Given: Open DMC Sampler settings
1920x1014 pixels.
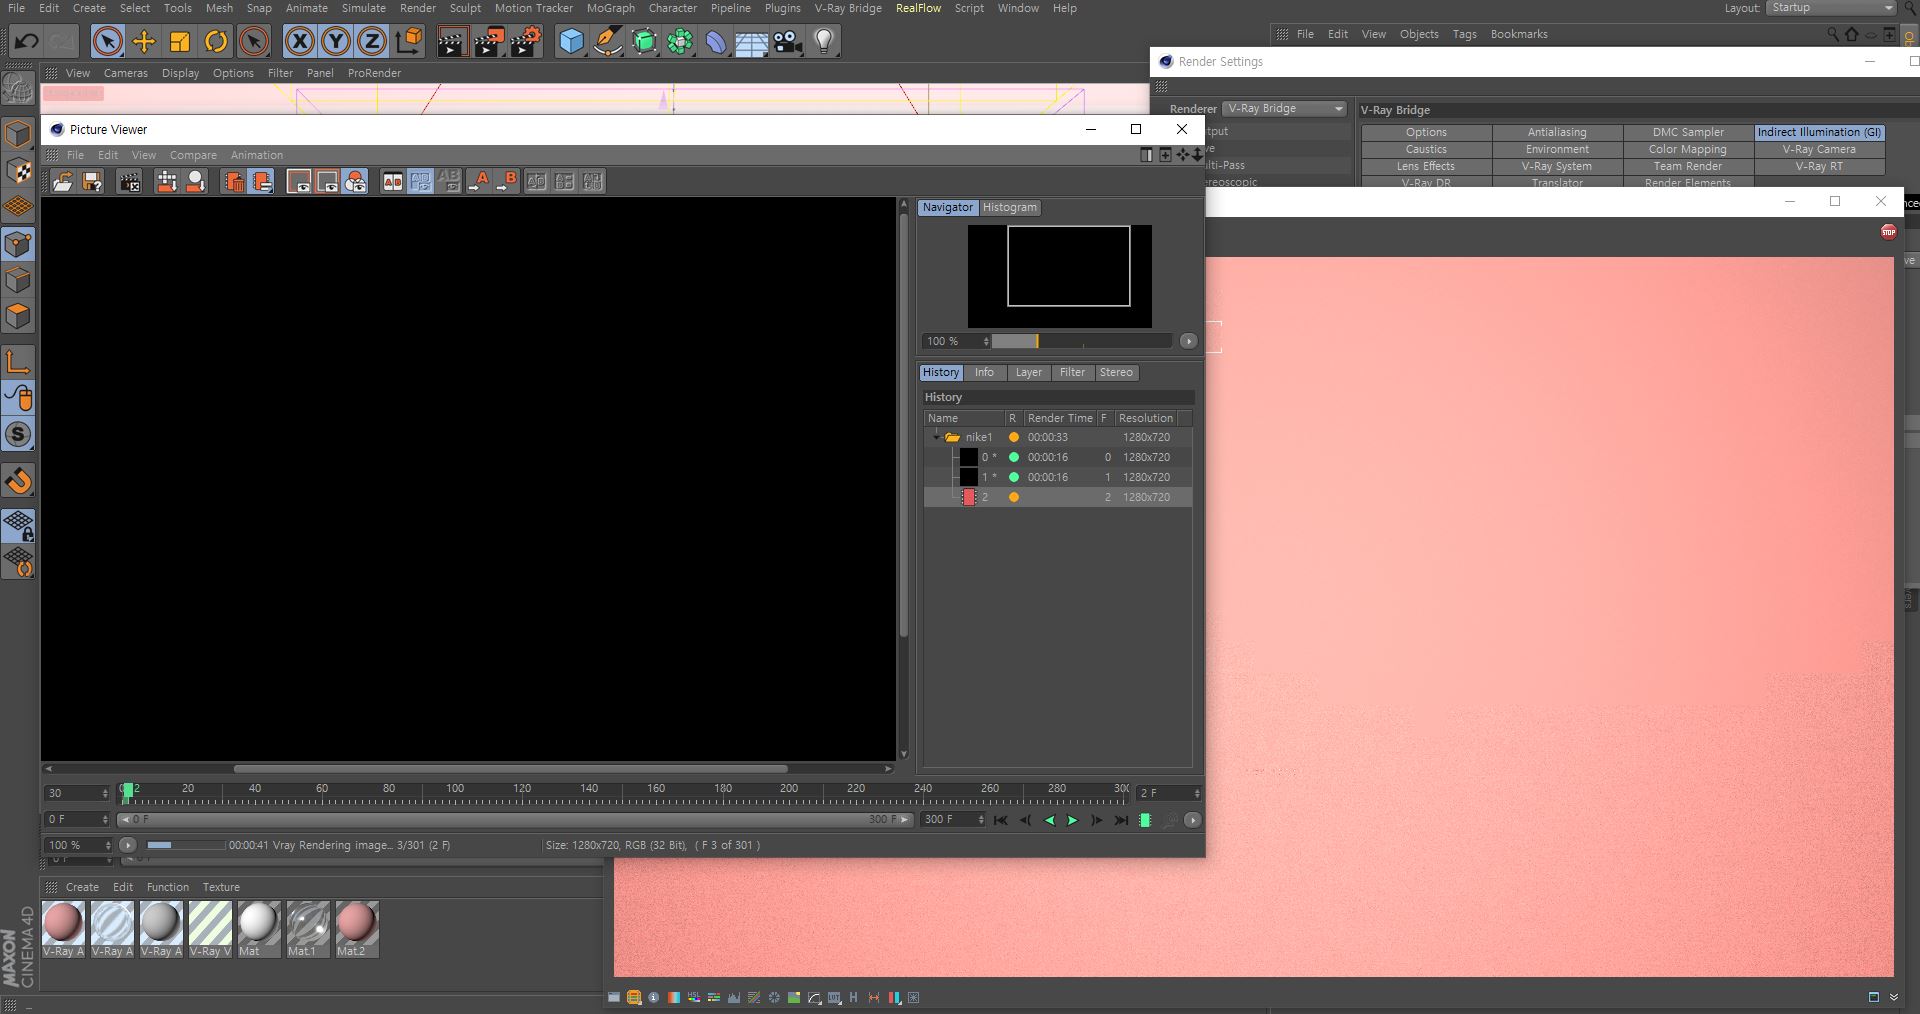Looking at the screenshot, I should point(1688,132).
